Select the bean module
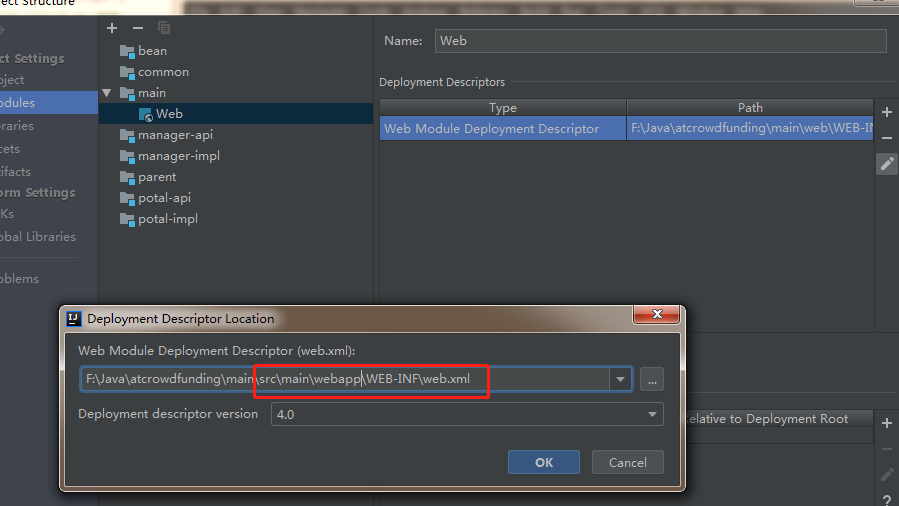Screen dimensions: 899x506 click(153, 51)
